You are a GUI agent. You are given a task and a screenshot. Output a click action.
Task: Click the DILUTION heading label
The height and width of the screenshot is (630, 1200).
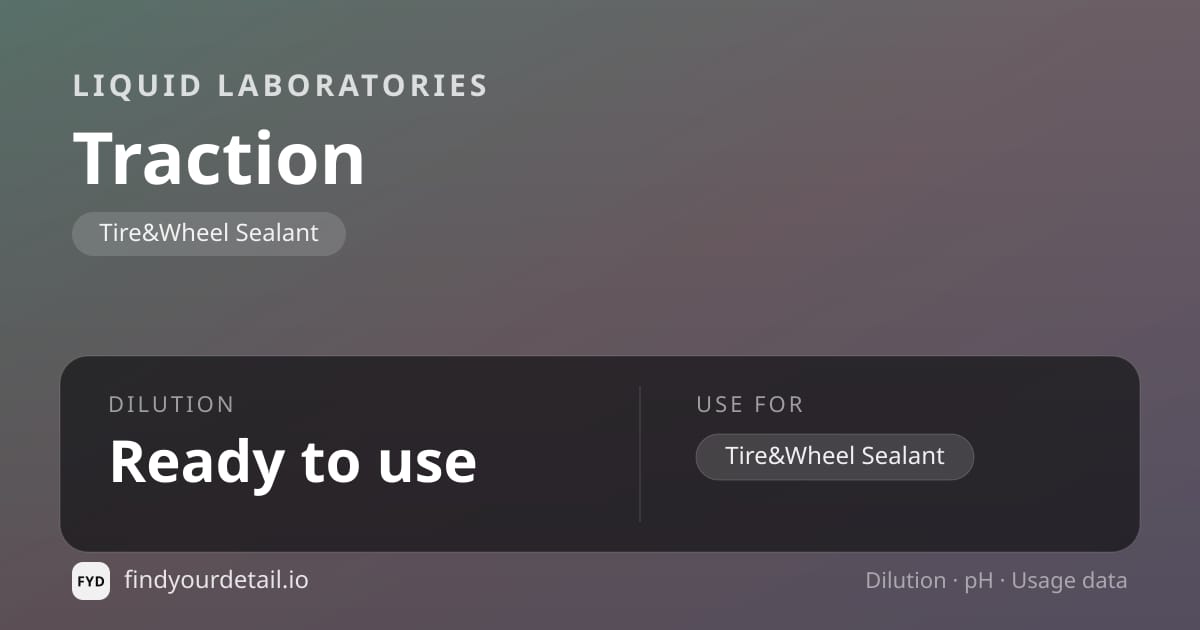pos(171,405)
